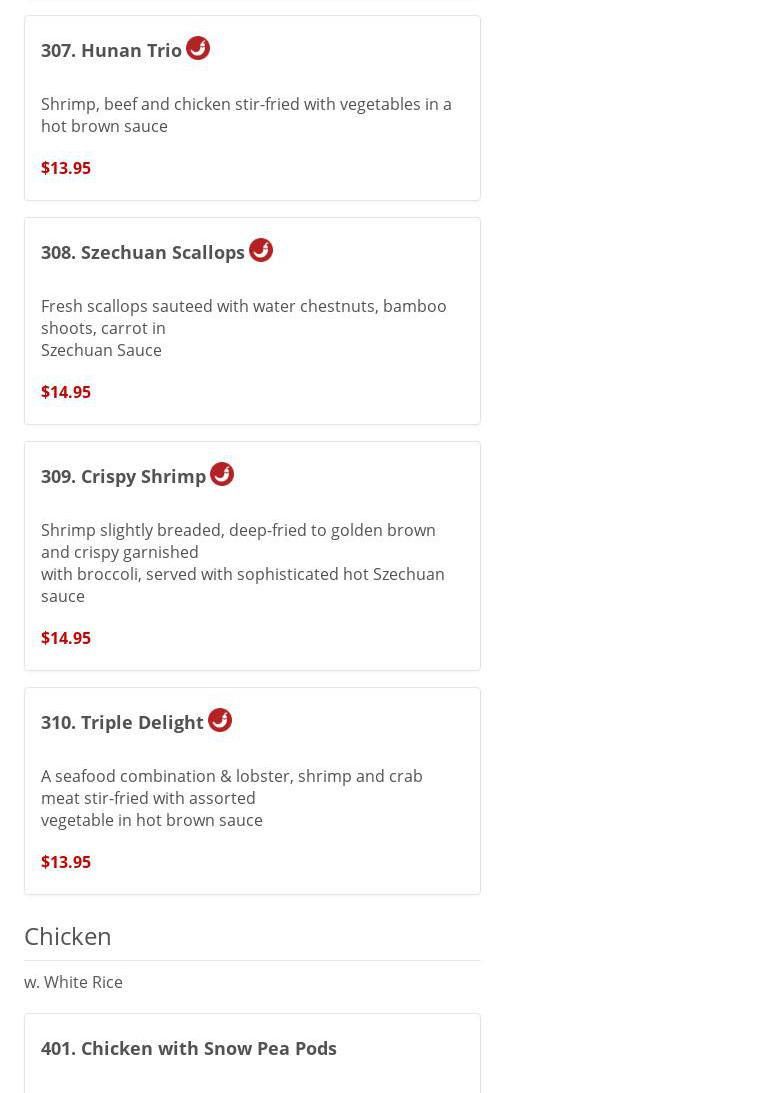
Task: Click the $14.95 price for Crispy Shrimp
Action: (66, 638)
